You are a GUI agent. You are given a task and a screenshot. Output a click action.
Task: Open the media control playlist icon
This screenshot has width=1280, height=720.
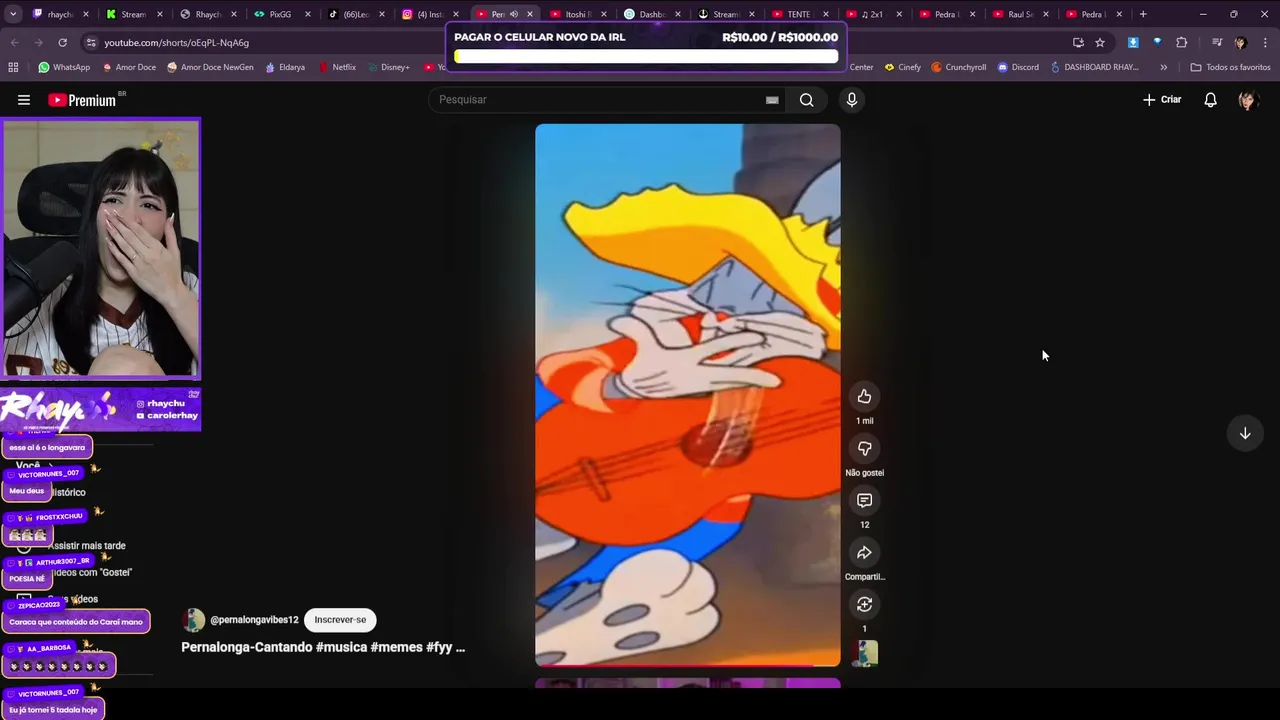point(1217,43)
